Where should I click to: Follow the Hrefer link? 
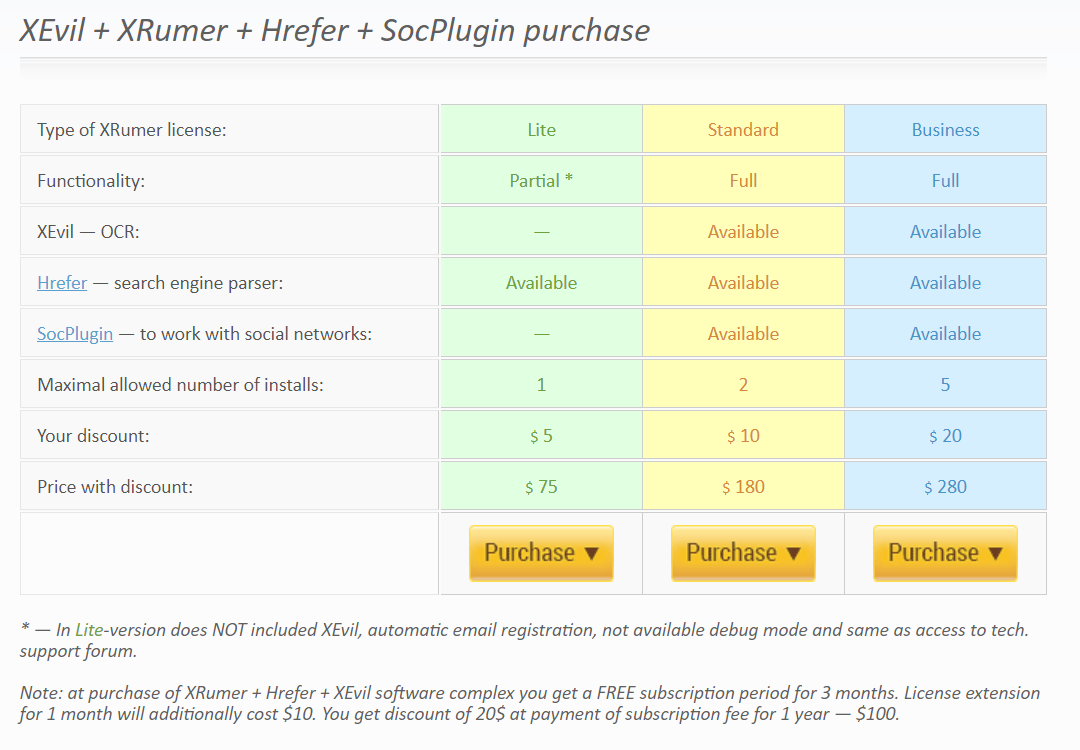click(62, 283)
